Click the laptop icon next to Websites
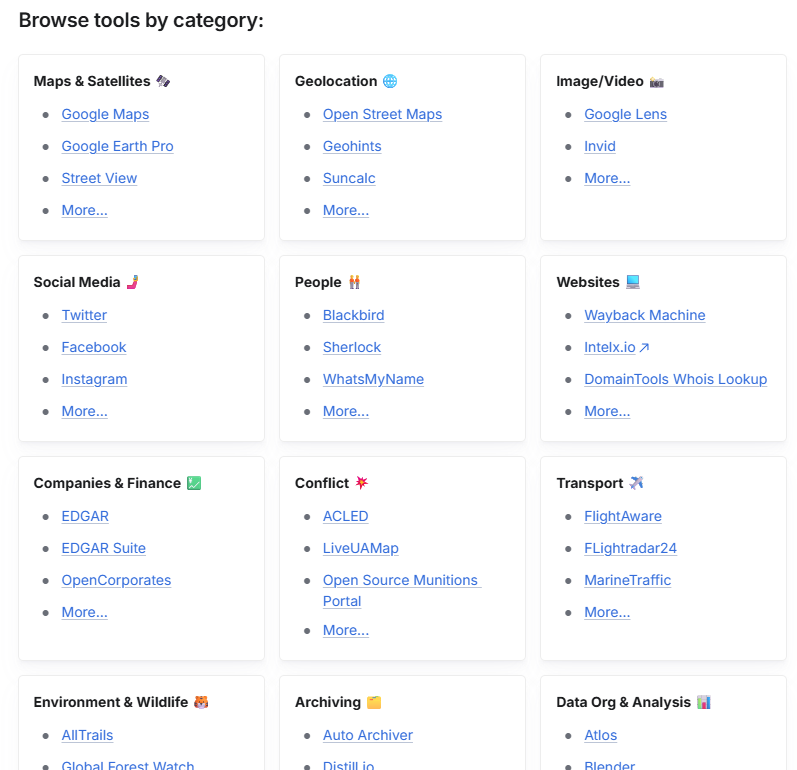The image size is (797, 770). point(633,282)
